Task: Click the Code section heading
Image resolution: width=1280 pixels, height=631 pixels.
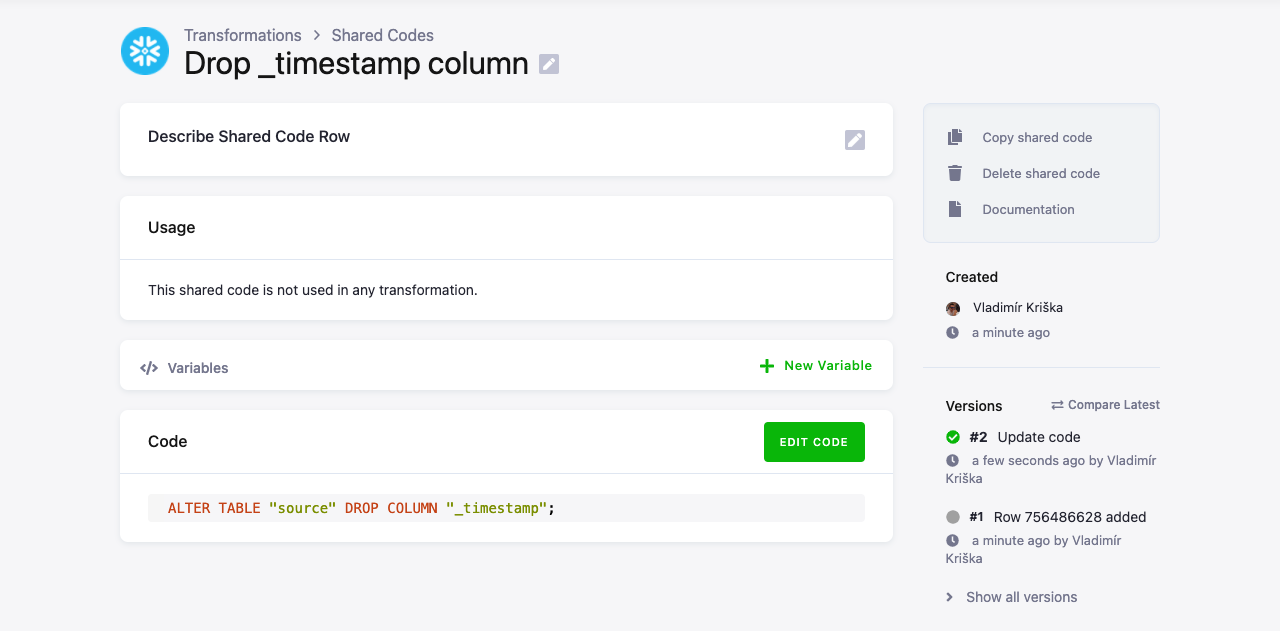Action: (x=168, y=441)
